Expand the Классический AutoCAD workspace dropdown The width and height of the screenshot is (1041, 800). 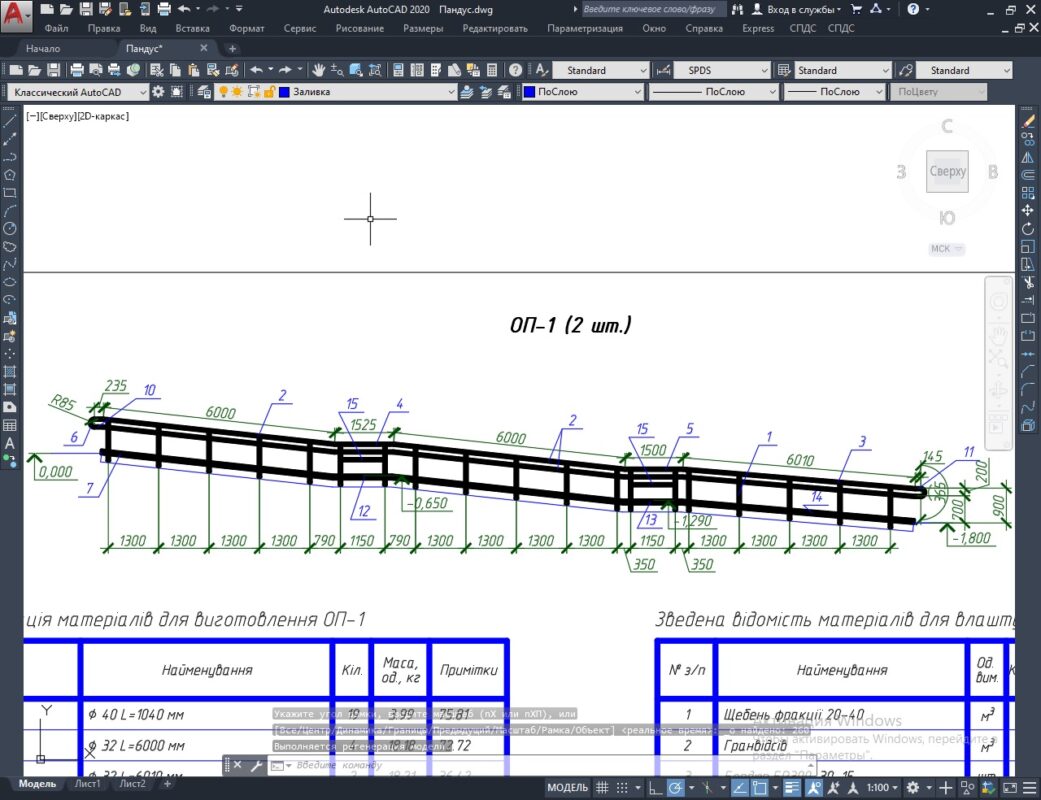pyautogui.click(x=79, y=92)
